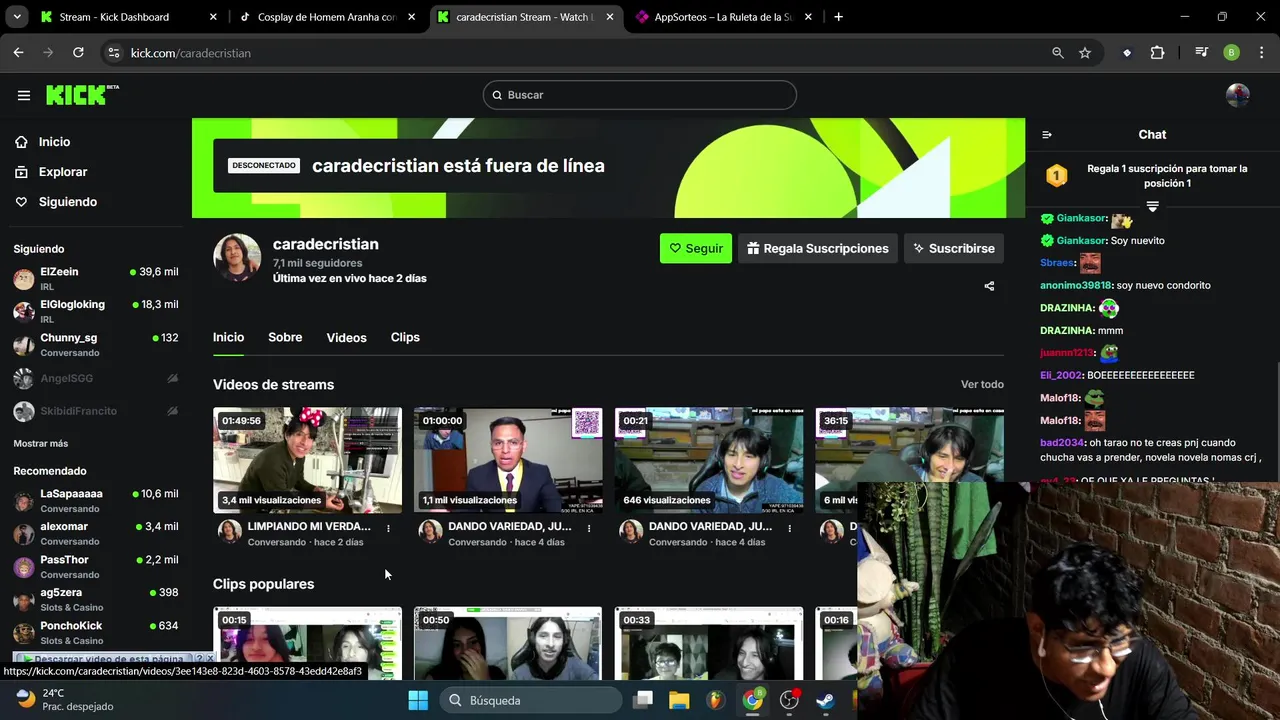
Task: Open the Kick hamburger menu
Action: click(24, 95)
